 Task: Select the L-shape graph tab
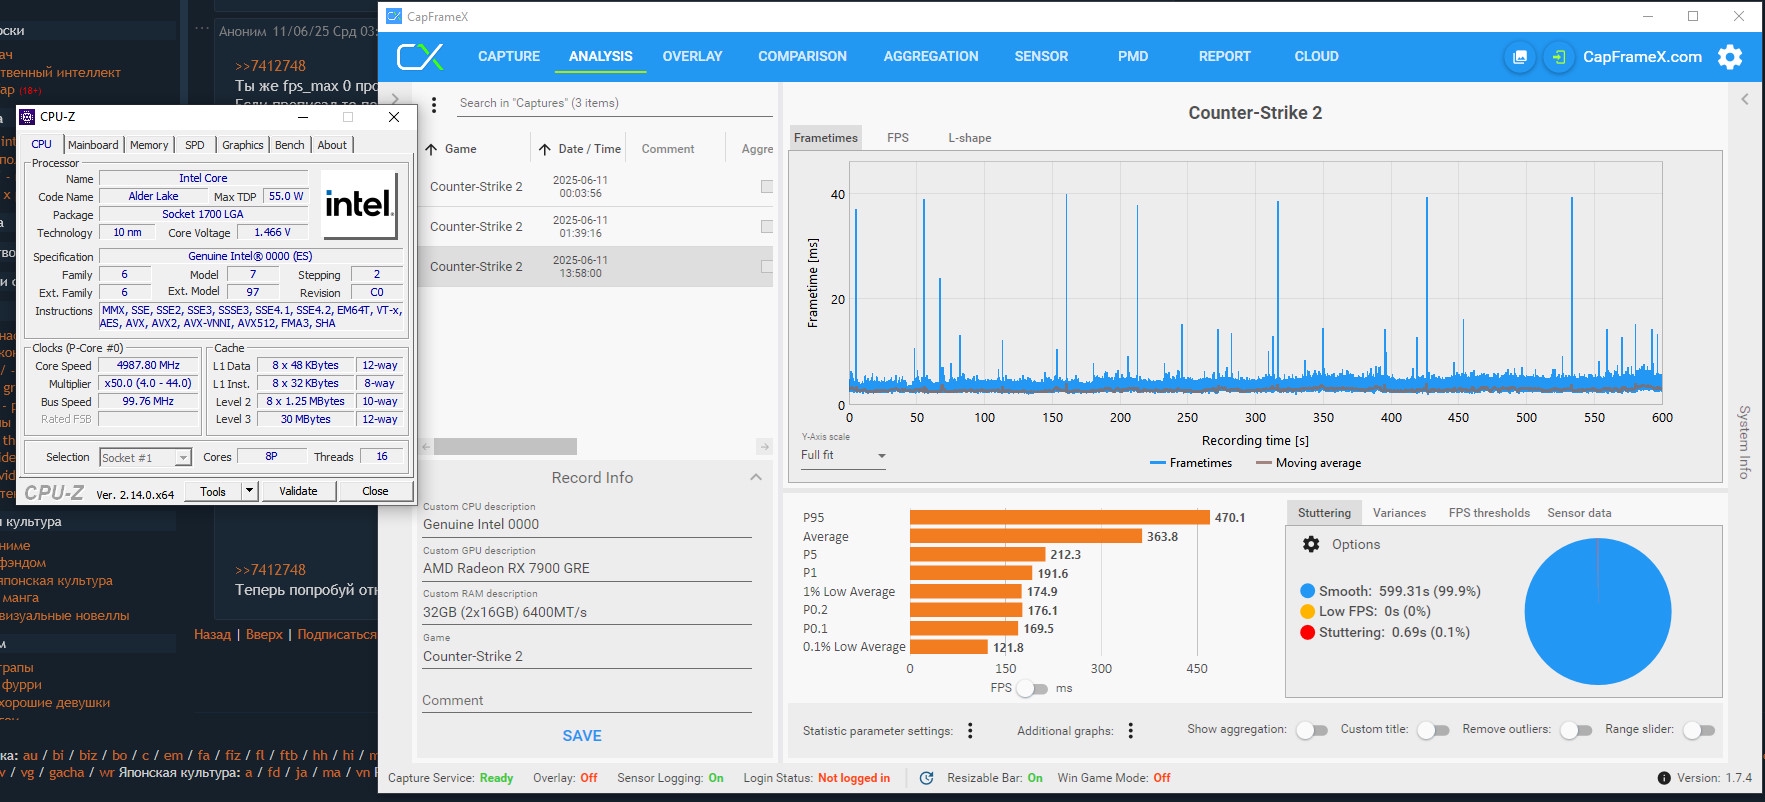[x=970, y=138]
